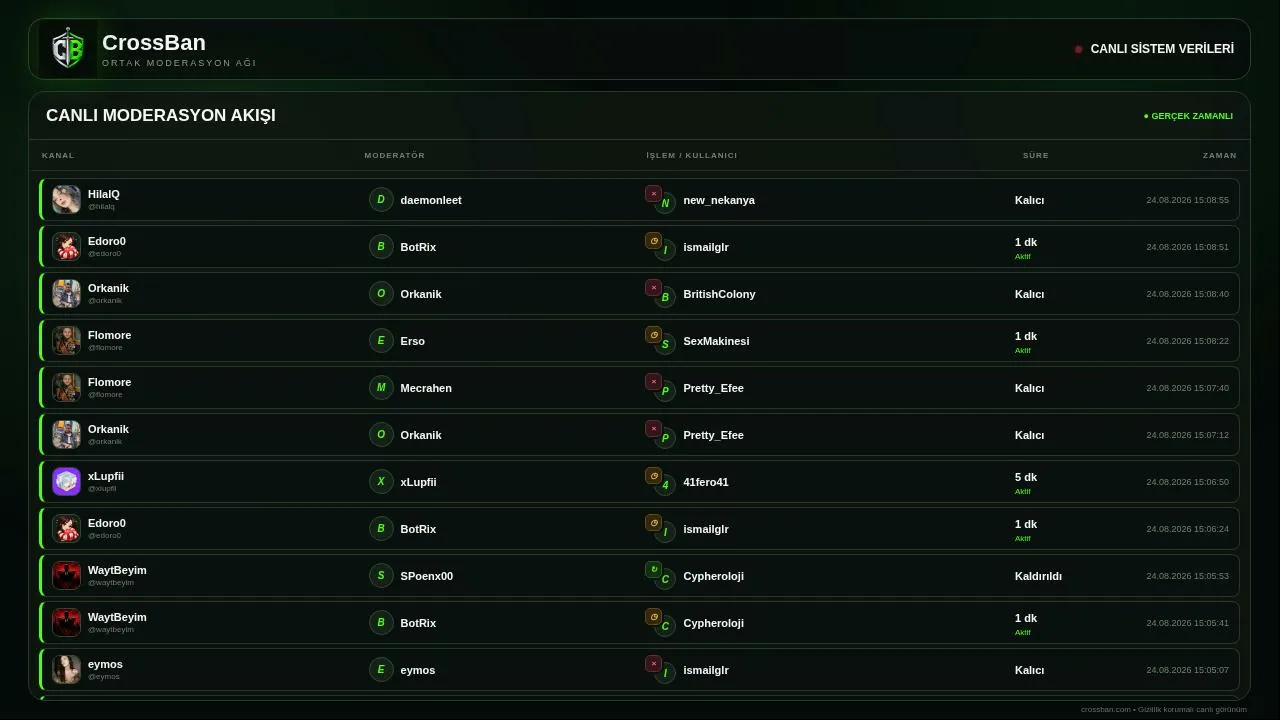This screenshot has height=720, width=1280.
Task: Open HilalQ channel avatar
Action: click(67, 199)
